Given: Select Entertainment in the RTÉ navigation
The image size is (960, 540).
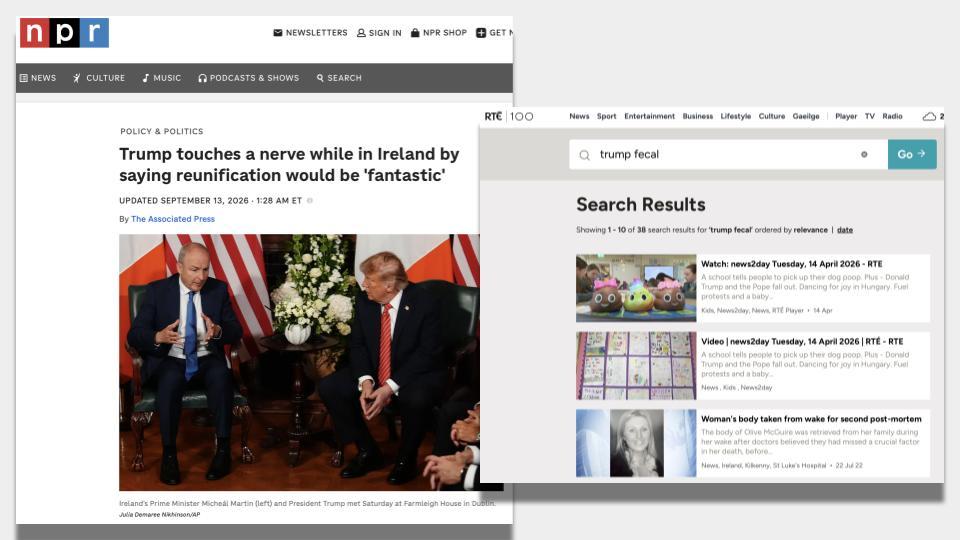Looking at the screenshot, I should point(649,116).
